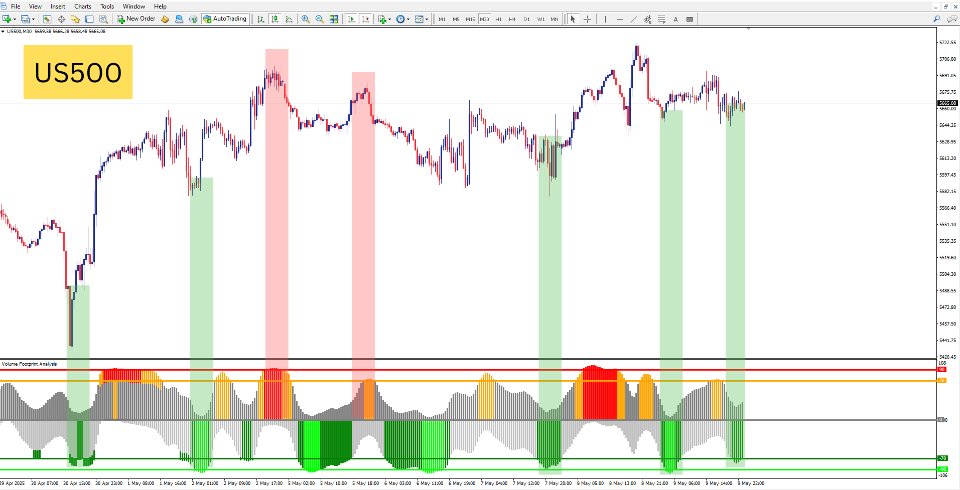Viewport: 960px width, 490px height.
Task: Toggle Chart Shift mode
Action: [x=366, y=19]
